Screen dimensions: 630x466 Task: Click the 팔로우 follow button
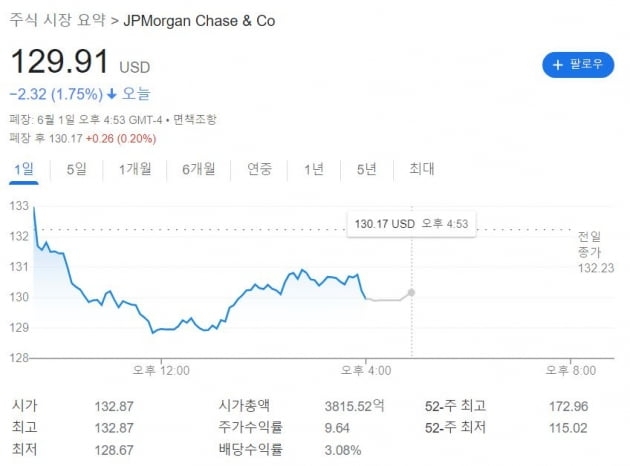click(577, 64)
